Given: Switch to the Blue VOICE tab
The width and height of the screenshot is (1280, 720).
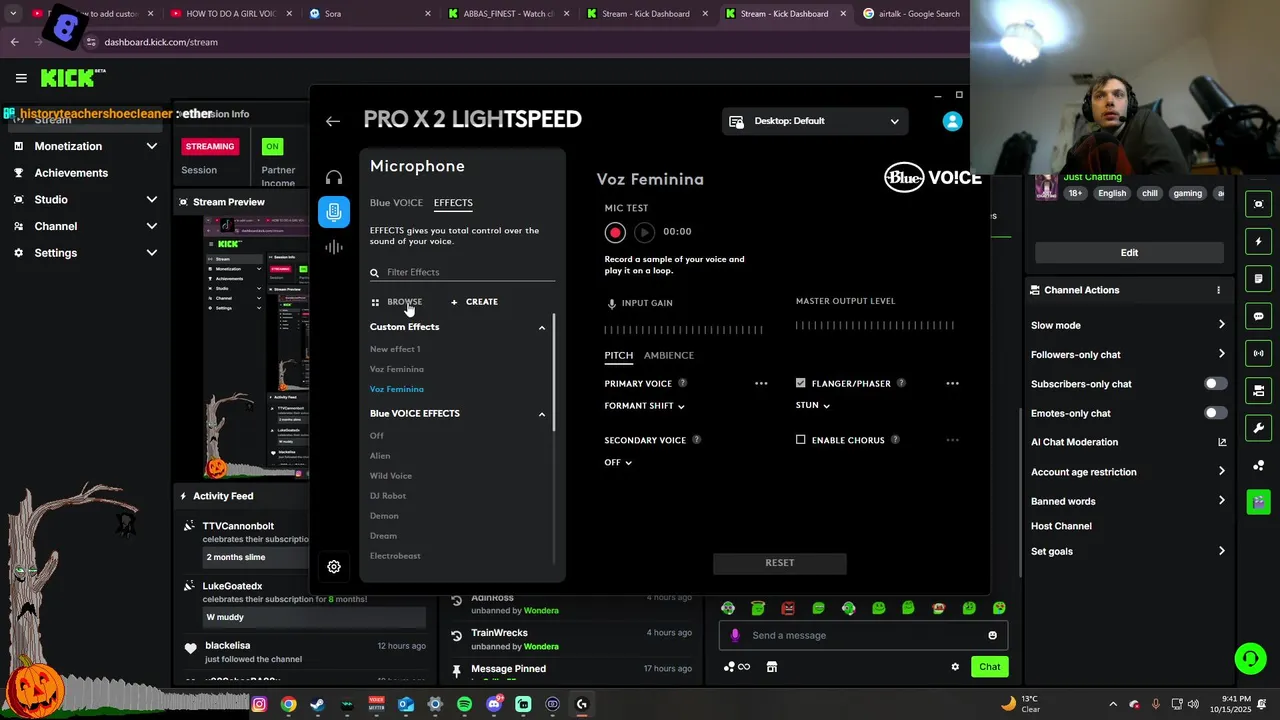Looking at the screenshot, I should coord(396,203).
